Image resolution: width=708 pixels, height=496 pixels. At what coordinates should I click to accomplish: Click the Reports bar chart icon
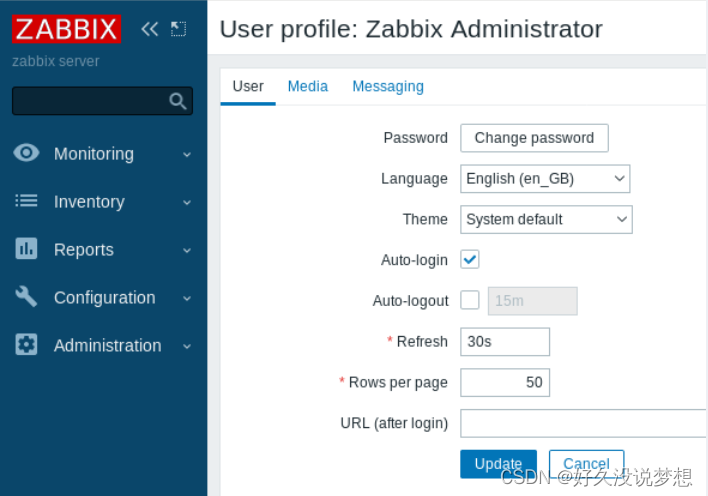(26, 248)
